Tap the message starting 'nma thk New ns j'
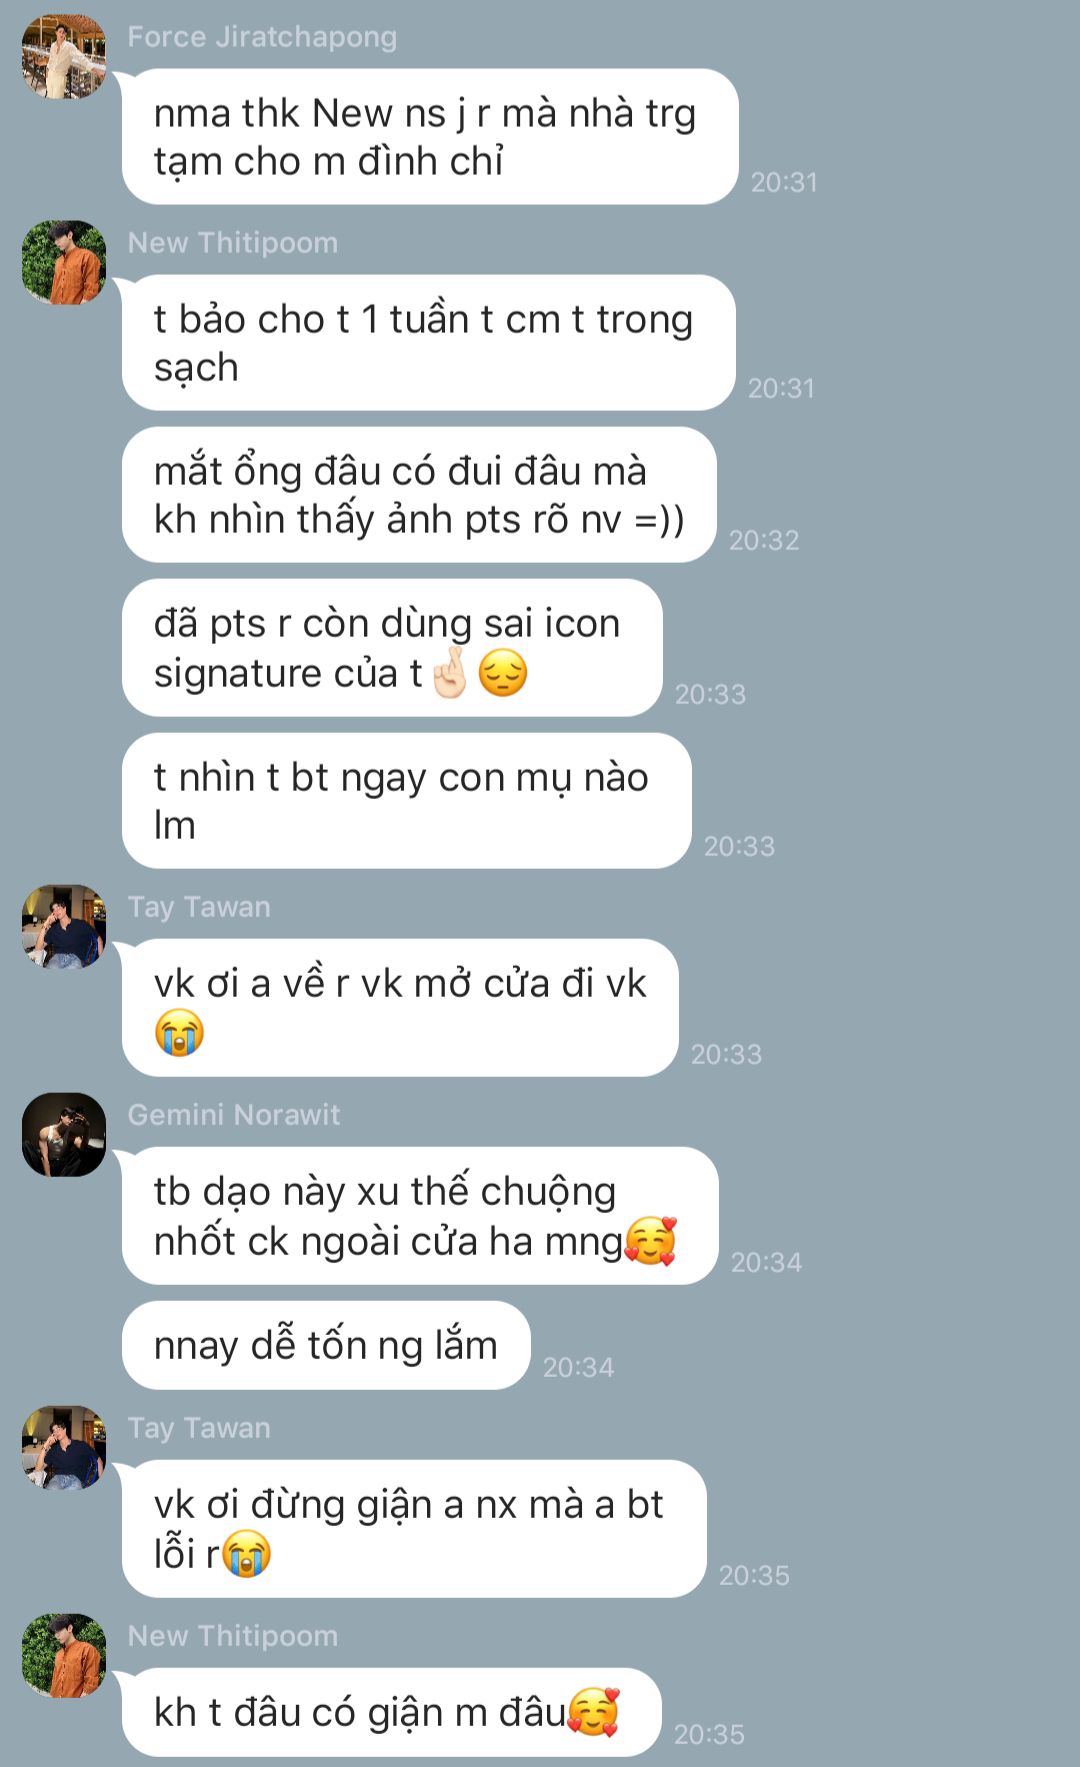This screenshot has width=1080, height=1767. [x=430, y=137]
